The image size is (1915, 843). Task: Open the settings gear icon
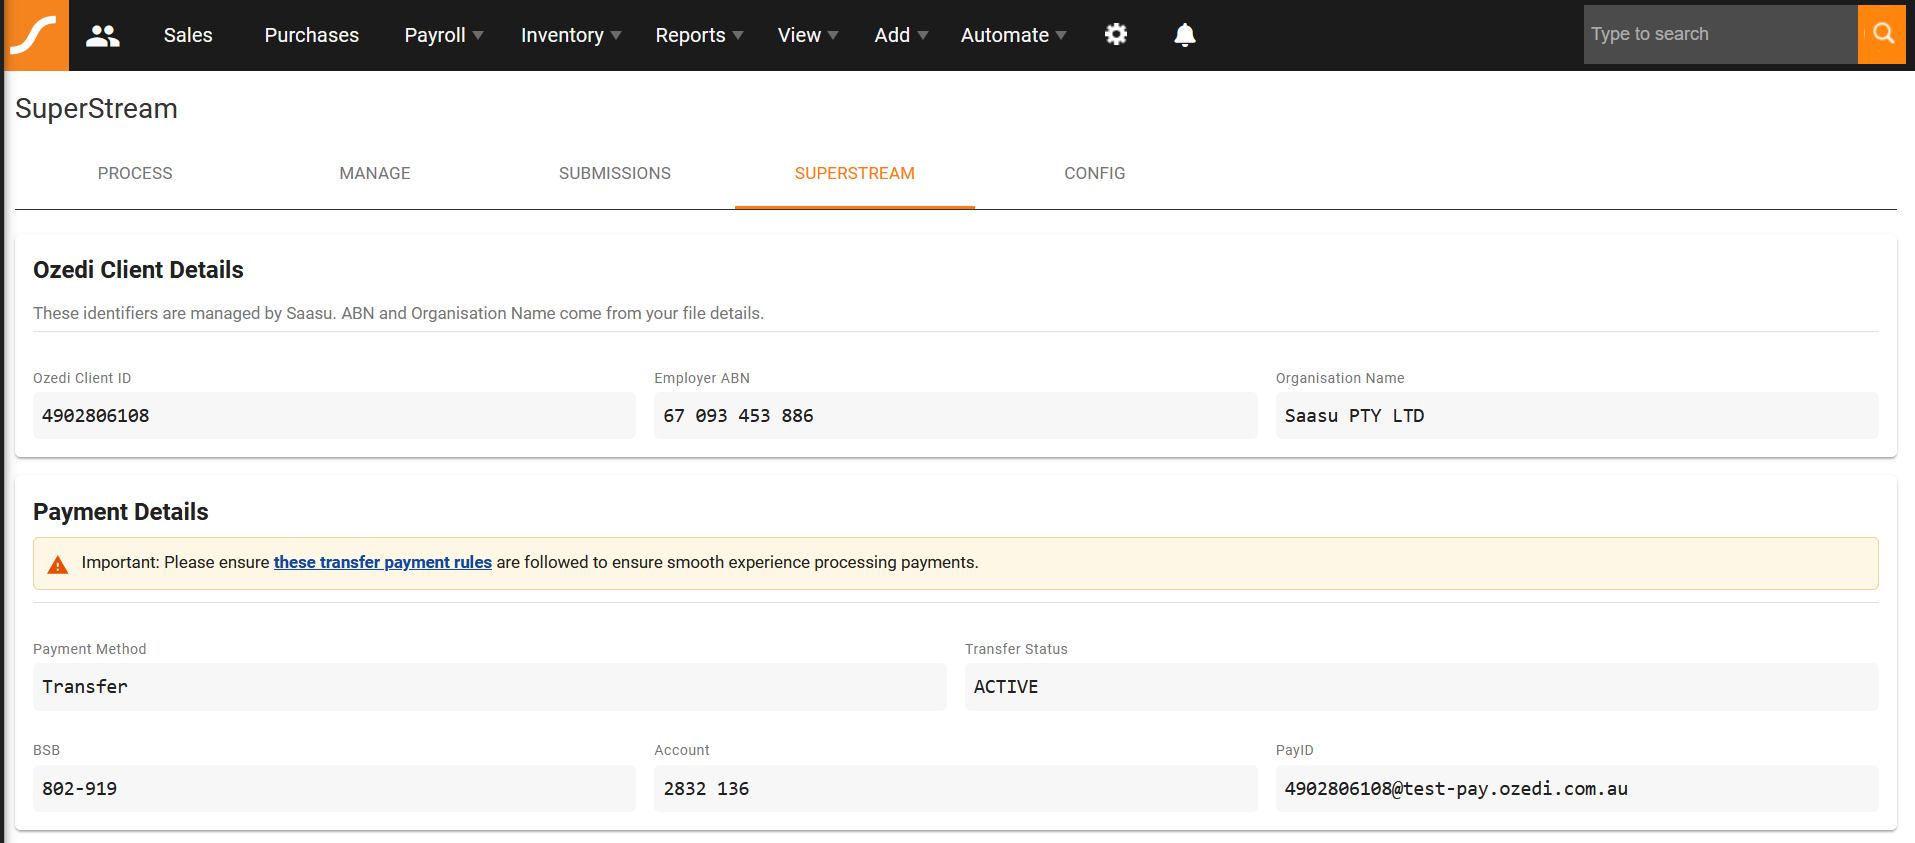click(x=1116, y=35)
